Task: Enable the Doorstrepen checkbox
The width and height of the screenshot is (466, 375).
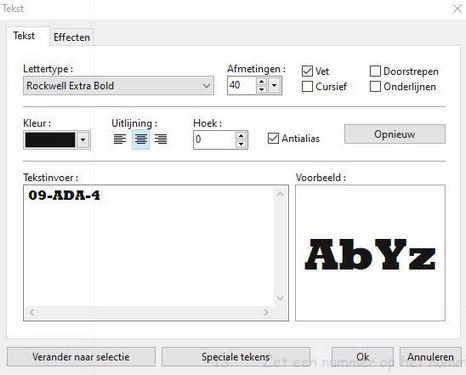Action: point(375,71)
